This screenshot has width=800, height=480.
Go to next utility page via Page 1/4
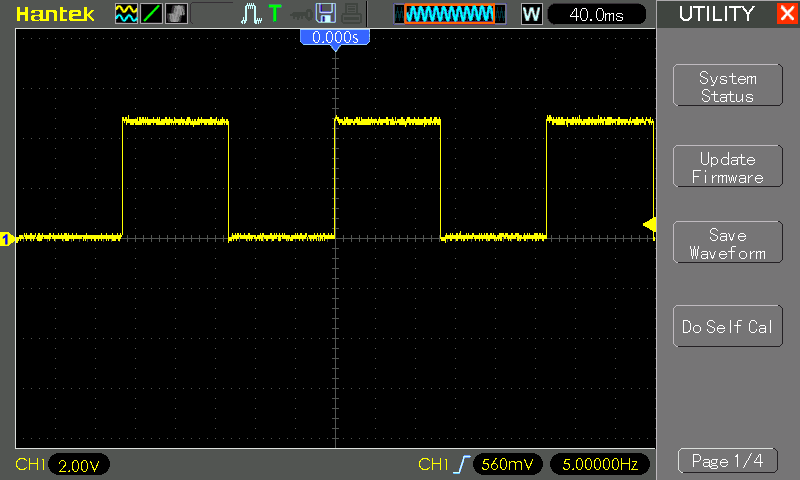[x=728, y=461]
